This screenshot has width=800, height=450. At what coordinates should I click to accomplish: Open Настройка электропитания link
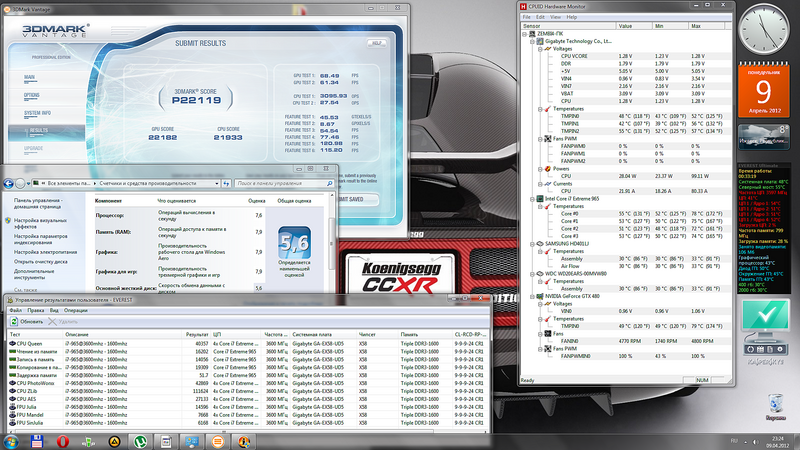45,252
